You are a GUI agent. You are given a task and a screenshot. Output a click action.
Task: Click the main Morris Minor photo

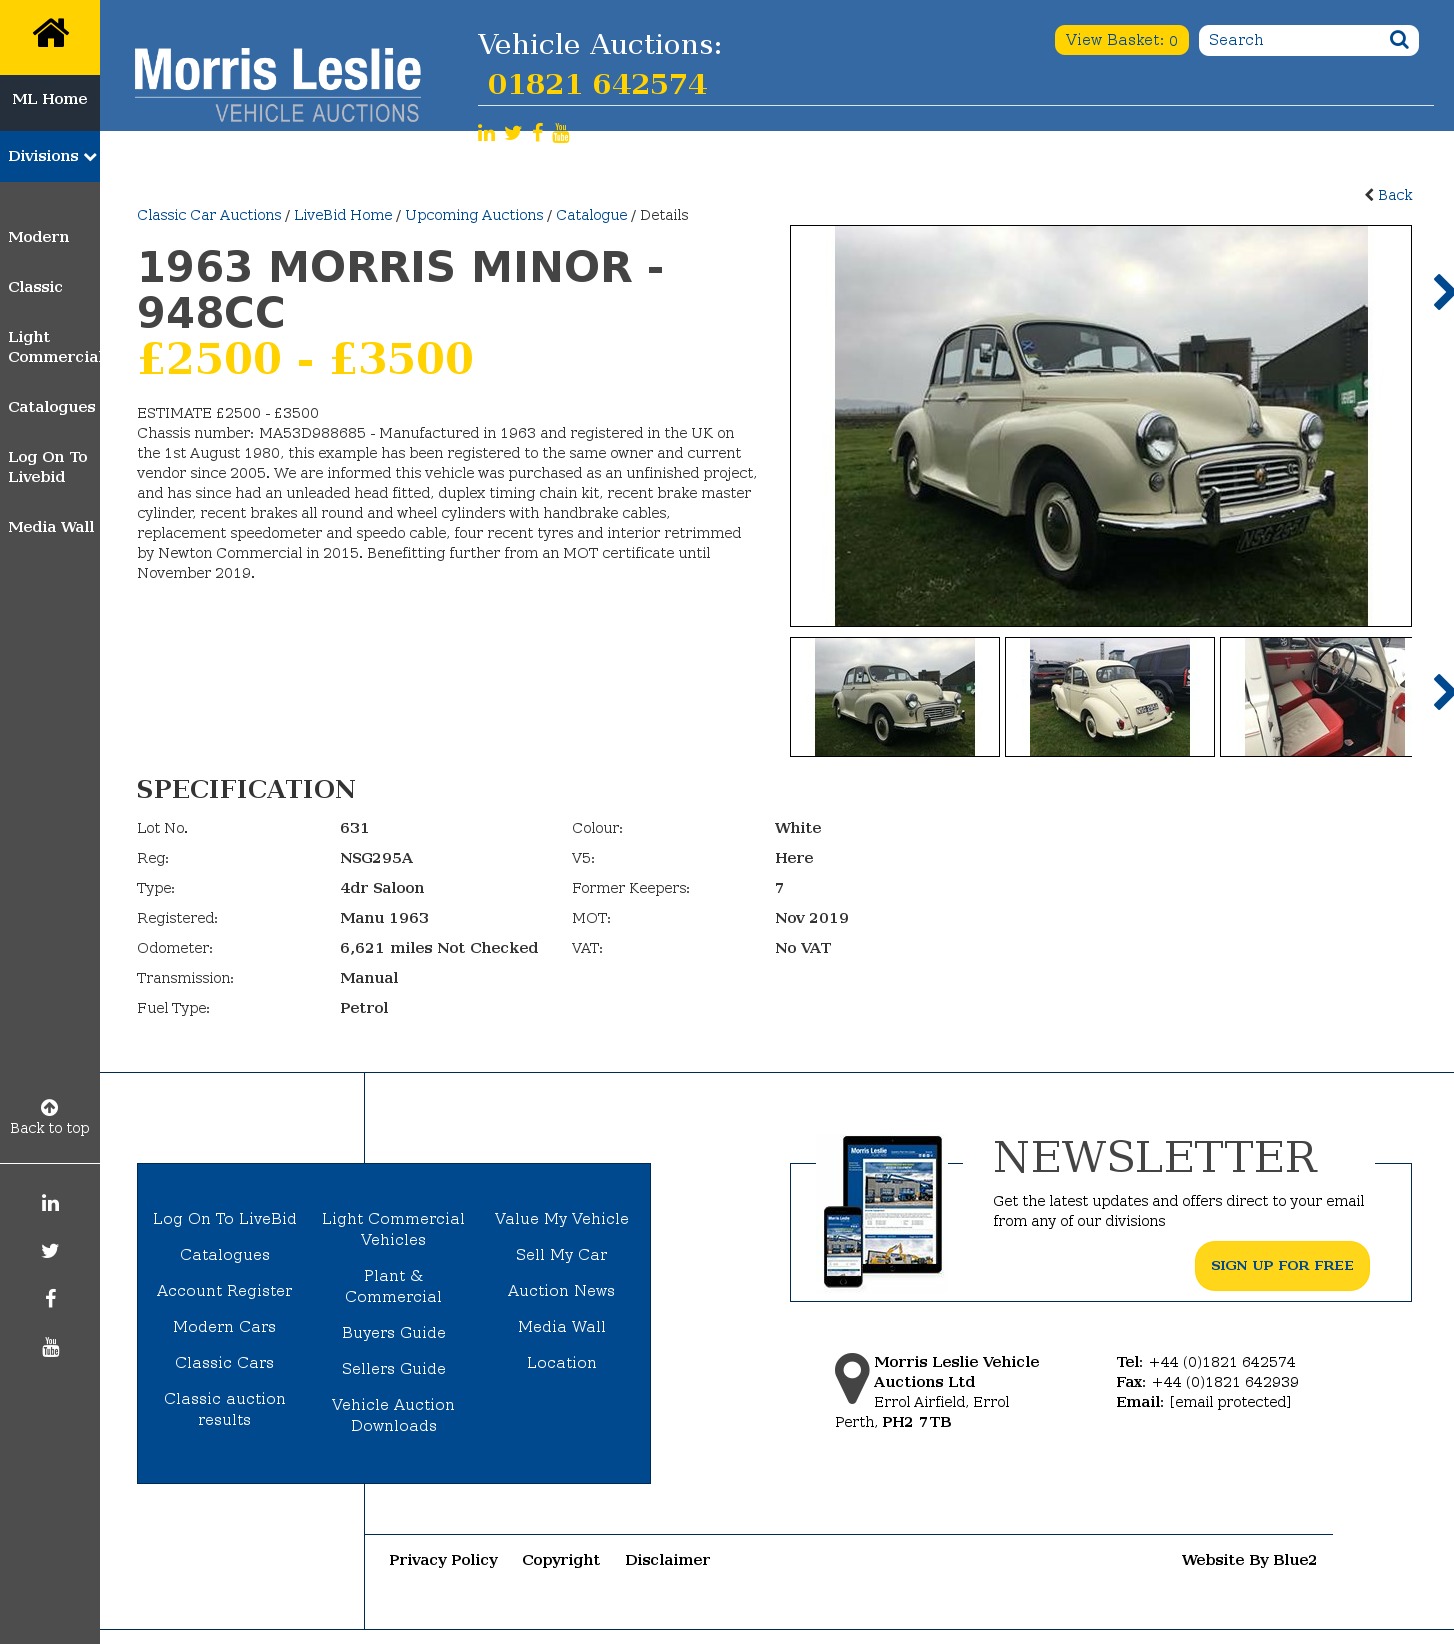(x=1101, y=426)
